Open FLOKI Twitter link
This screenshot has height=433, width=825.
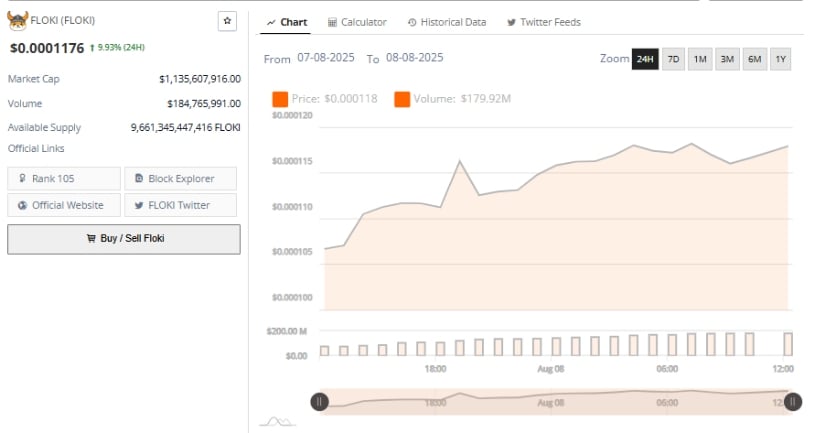pos(180,205)
